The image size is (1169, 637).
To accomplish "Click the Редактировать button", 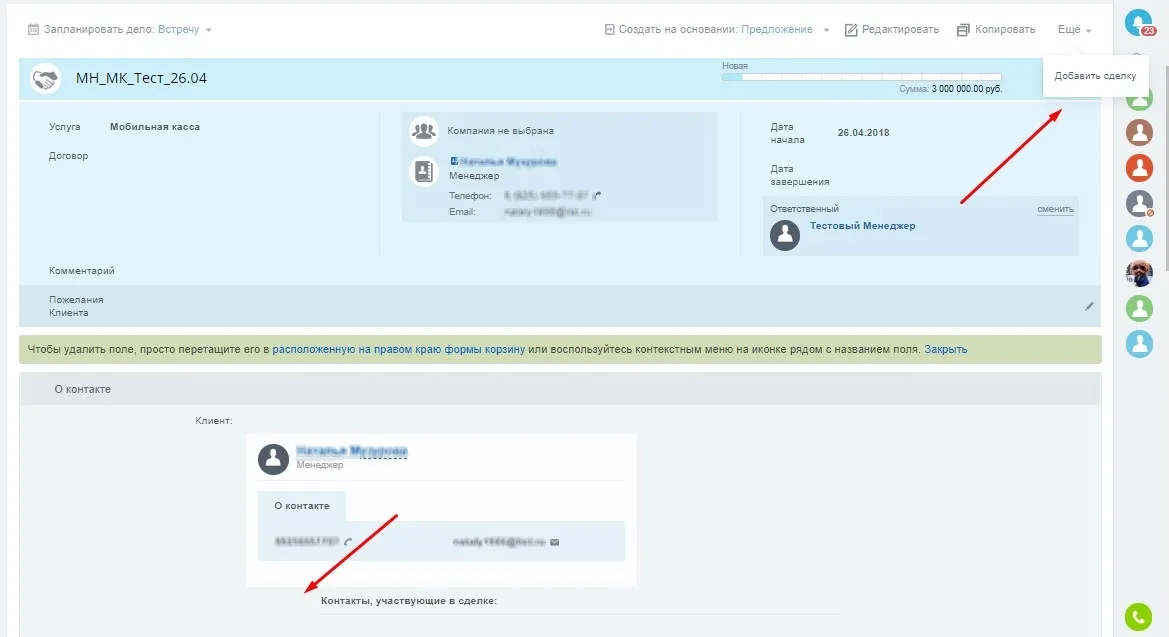I will click(x=892, y=30).
